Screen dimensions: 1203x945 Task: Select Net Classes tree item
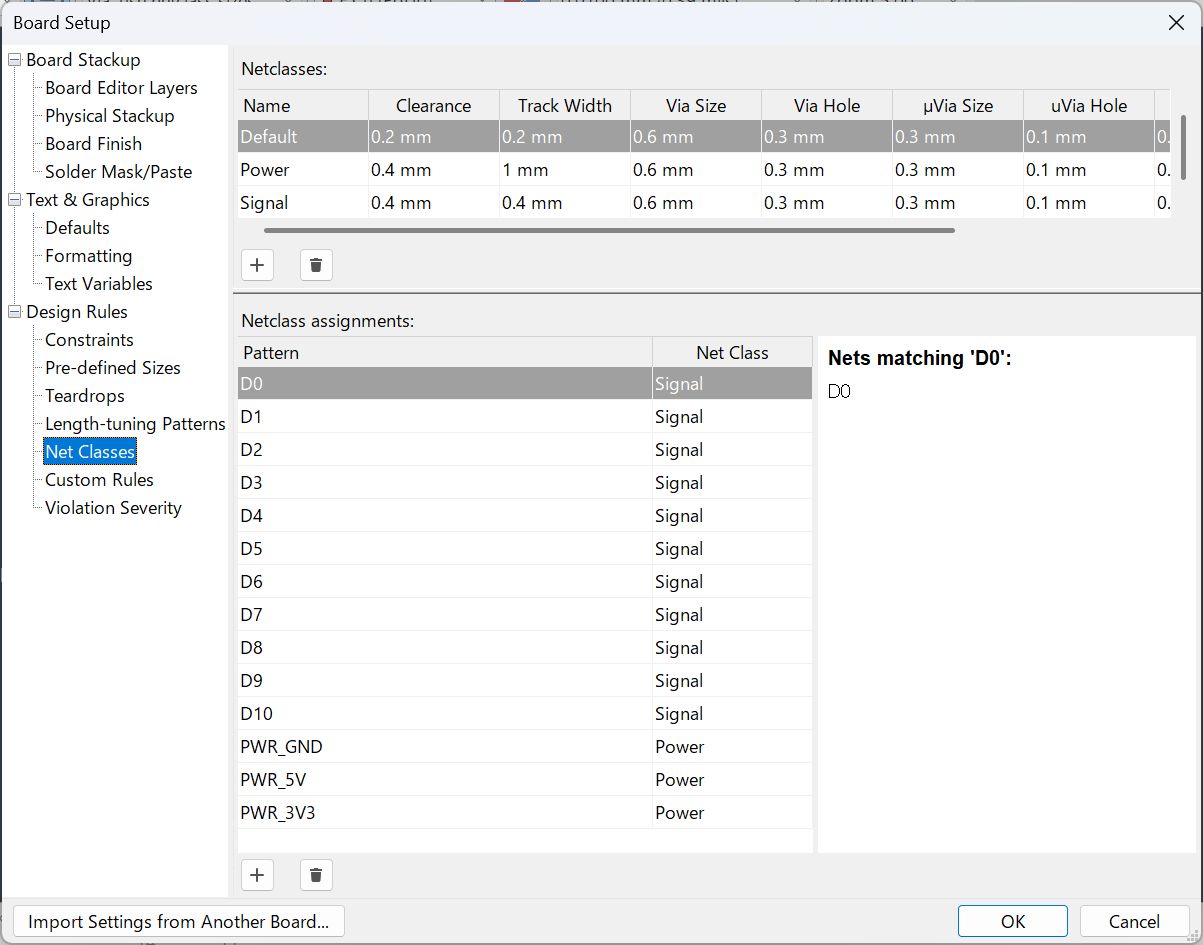90,452
